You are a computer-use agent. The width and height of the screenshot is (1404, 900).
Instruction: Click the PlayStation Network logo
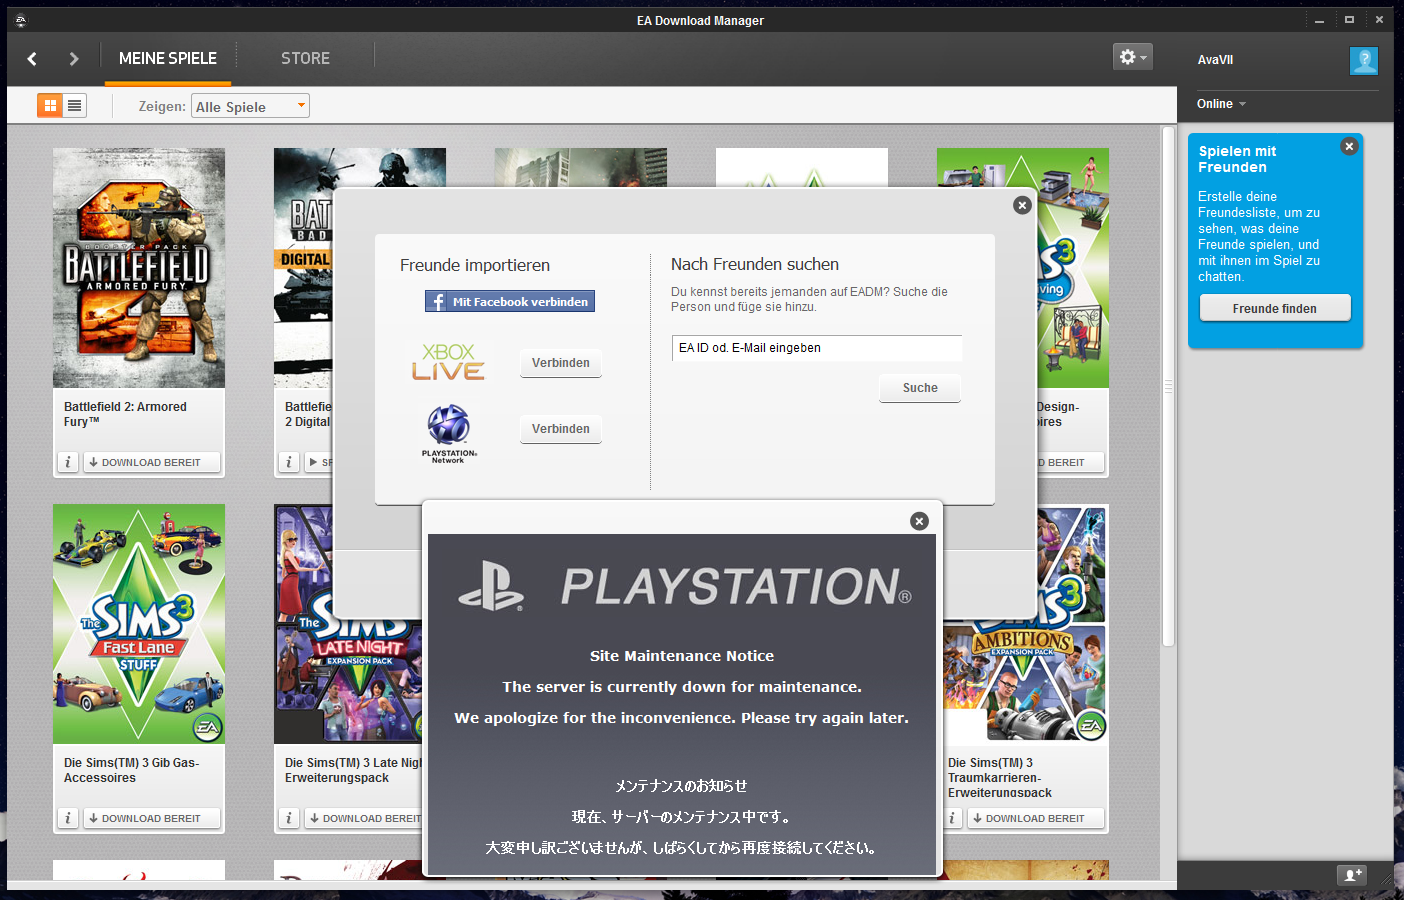pyautogui.click(x=449, y=428)
